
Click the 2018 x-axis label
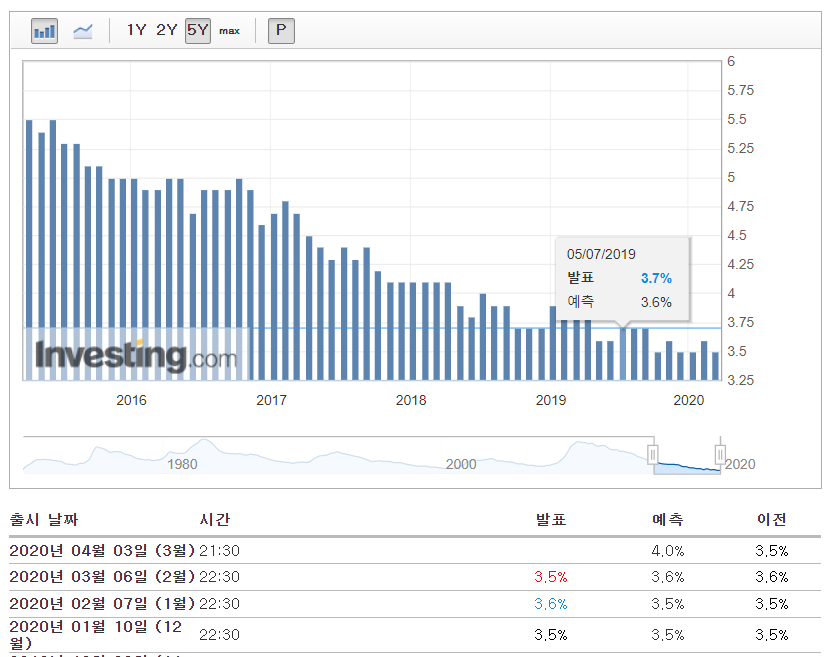point(411,400)
